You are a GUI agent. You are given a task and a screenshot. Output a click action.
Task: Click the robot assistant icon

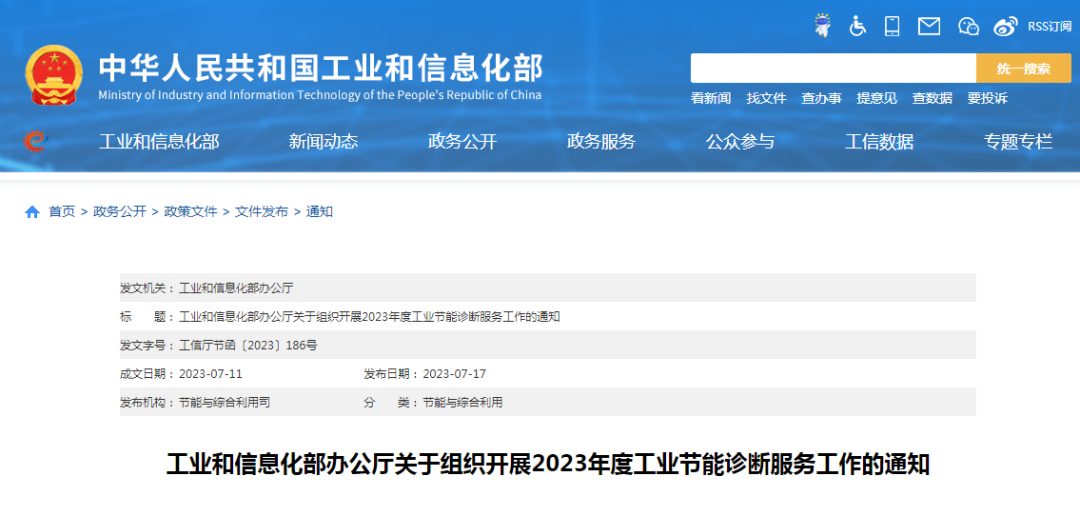[x=822, y=26]
